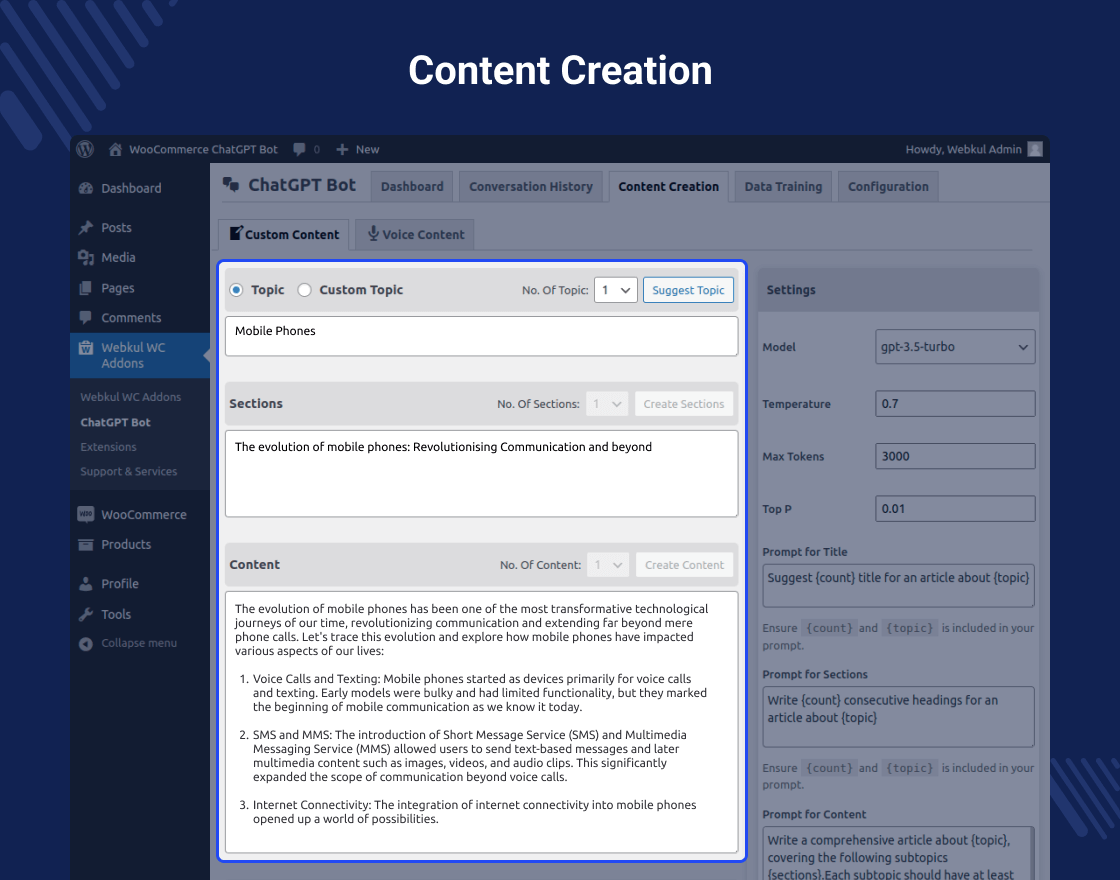This screenshot has height=880, width=1120.
Task: Select the Custom Topic radio button
Action: coord(304,290)
